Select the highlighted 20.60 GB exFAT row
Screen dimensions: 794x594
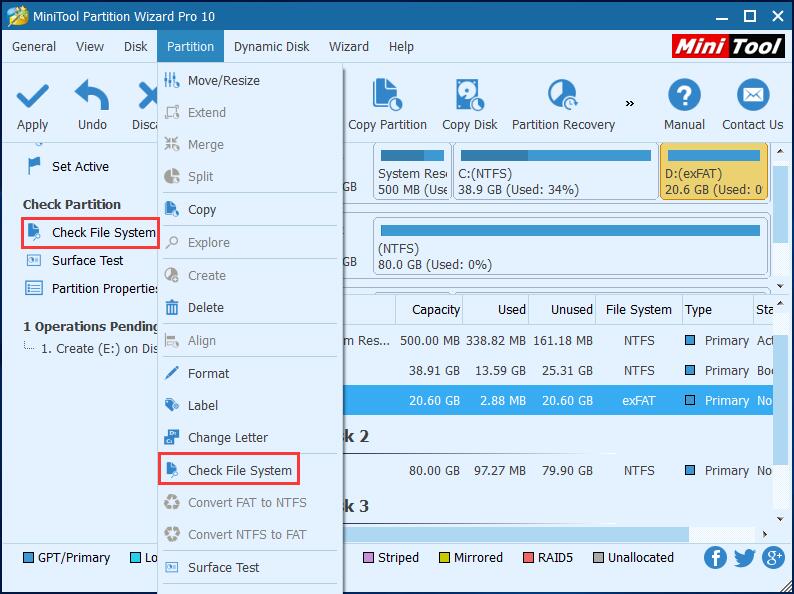pos(558,401)
